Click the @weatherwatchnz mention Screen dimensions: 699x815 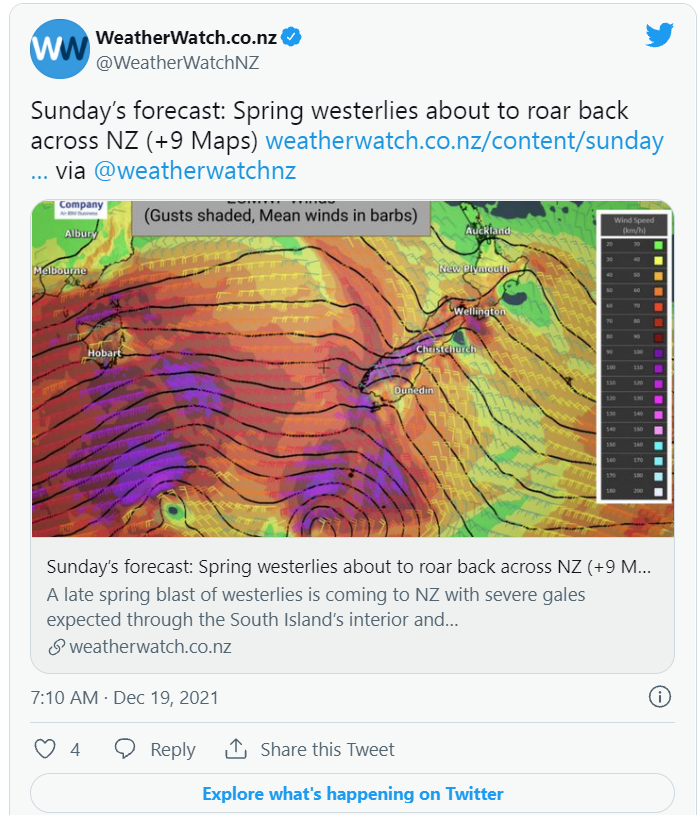[195, 171]
